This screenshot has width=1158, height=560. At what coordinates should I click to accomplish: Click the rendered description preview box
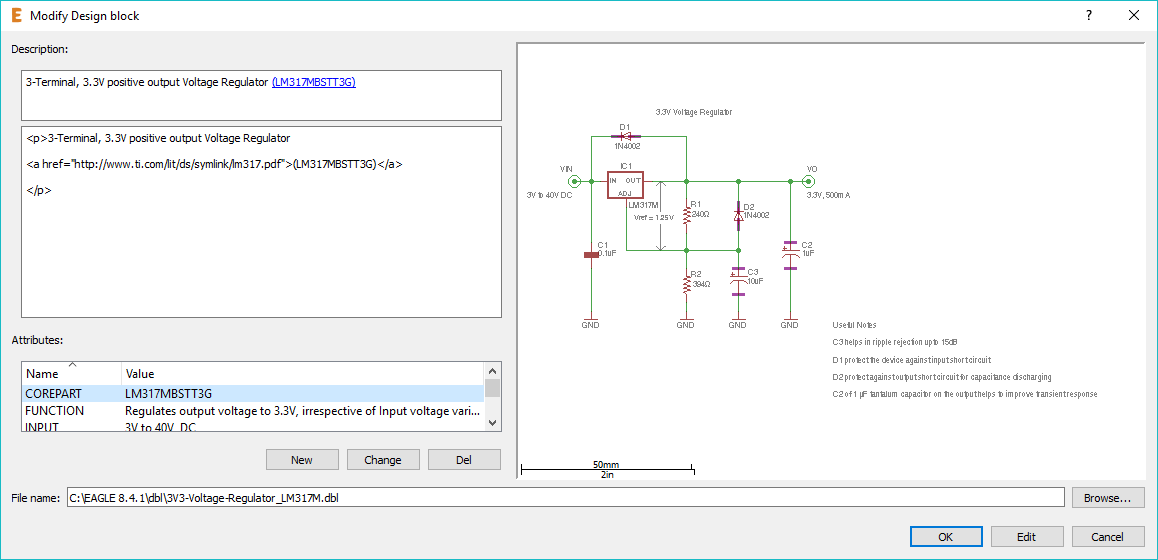261,95
